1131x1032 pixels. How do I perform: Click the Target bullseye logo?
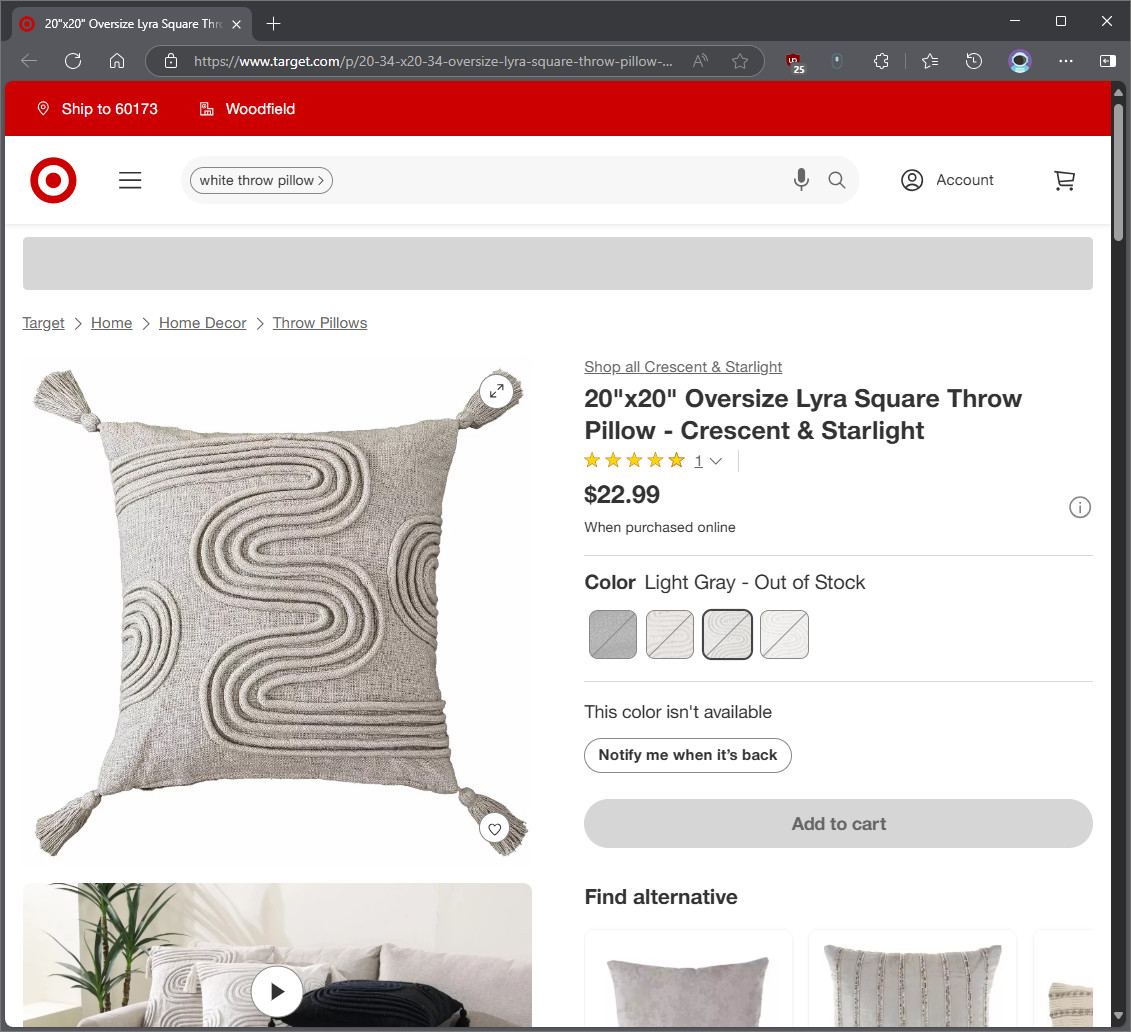[x=53, y=180]
